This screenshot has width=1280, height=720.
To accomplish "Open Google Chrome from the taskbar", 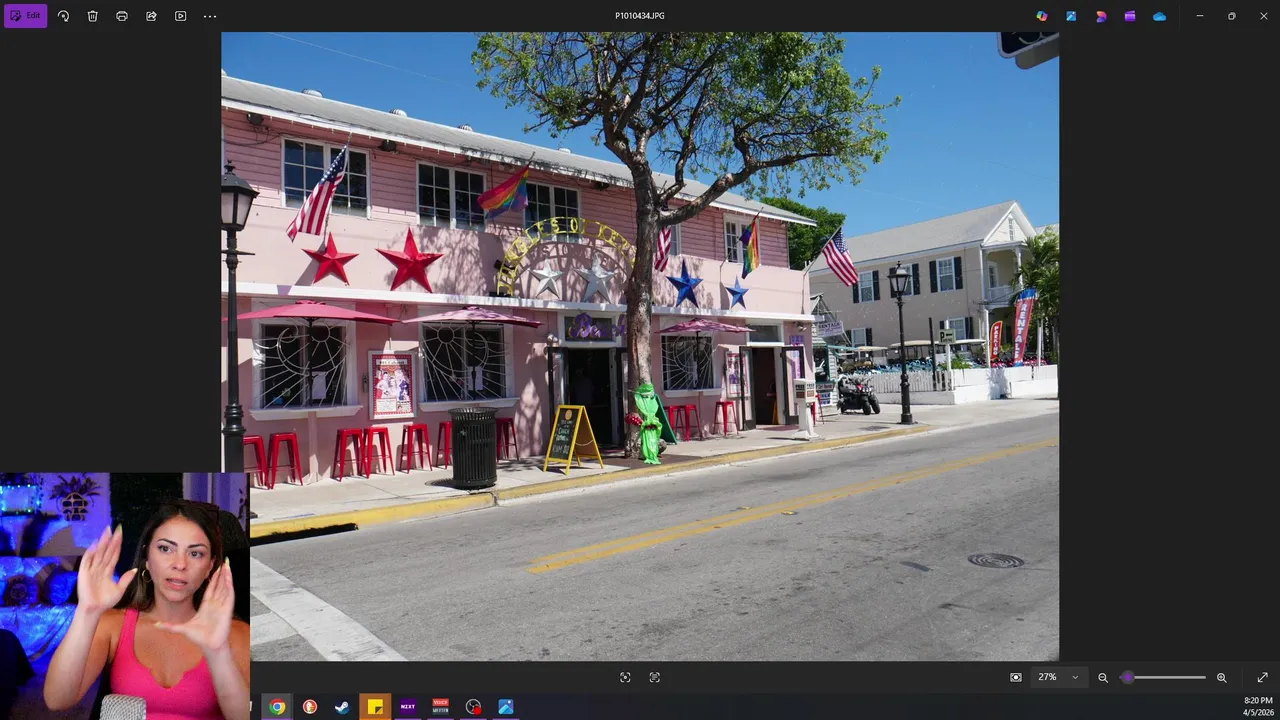I will [277, 707].
